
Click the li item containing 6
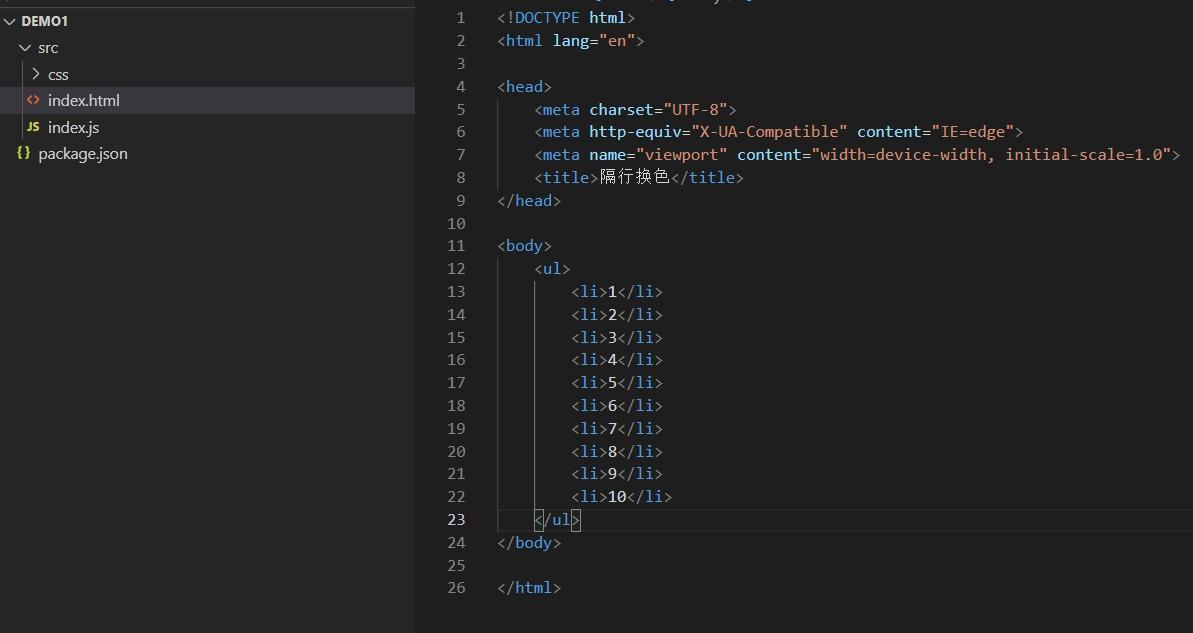click(x=616, y=406)
